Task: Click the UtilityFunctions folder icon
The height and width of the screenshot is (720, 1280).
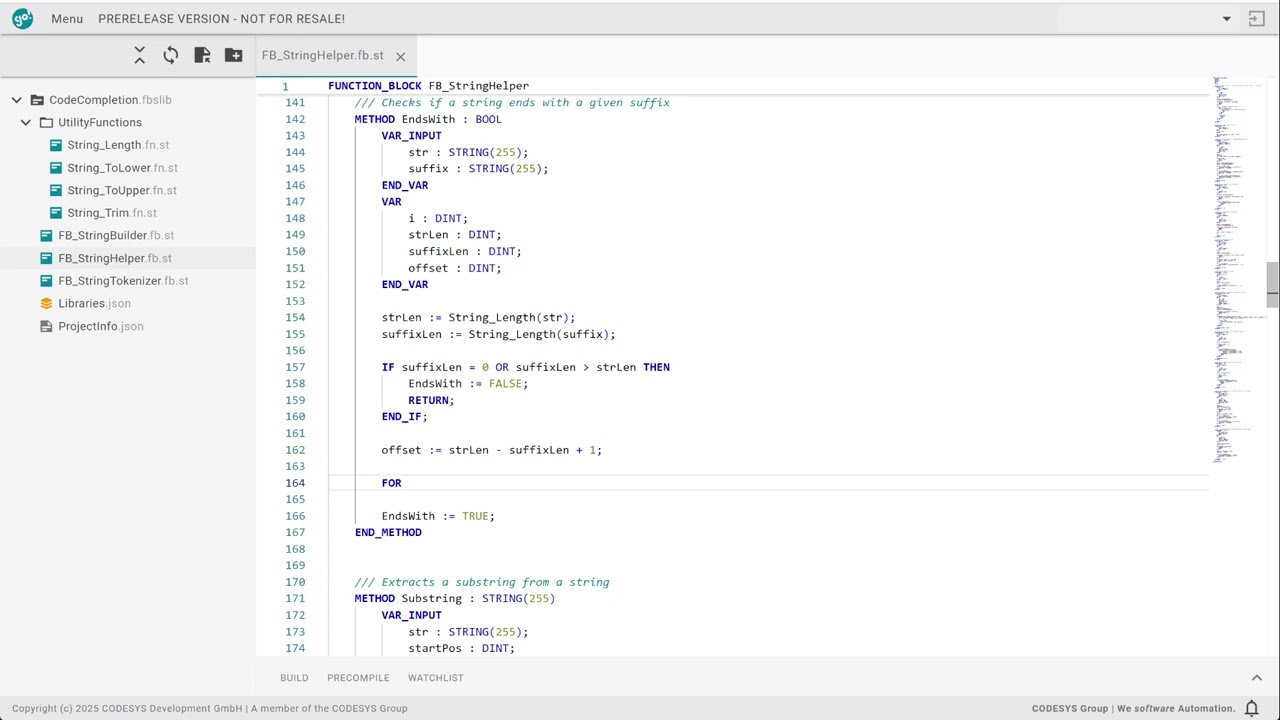Action: point(46,122)
